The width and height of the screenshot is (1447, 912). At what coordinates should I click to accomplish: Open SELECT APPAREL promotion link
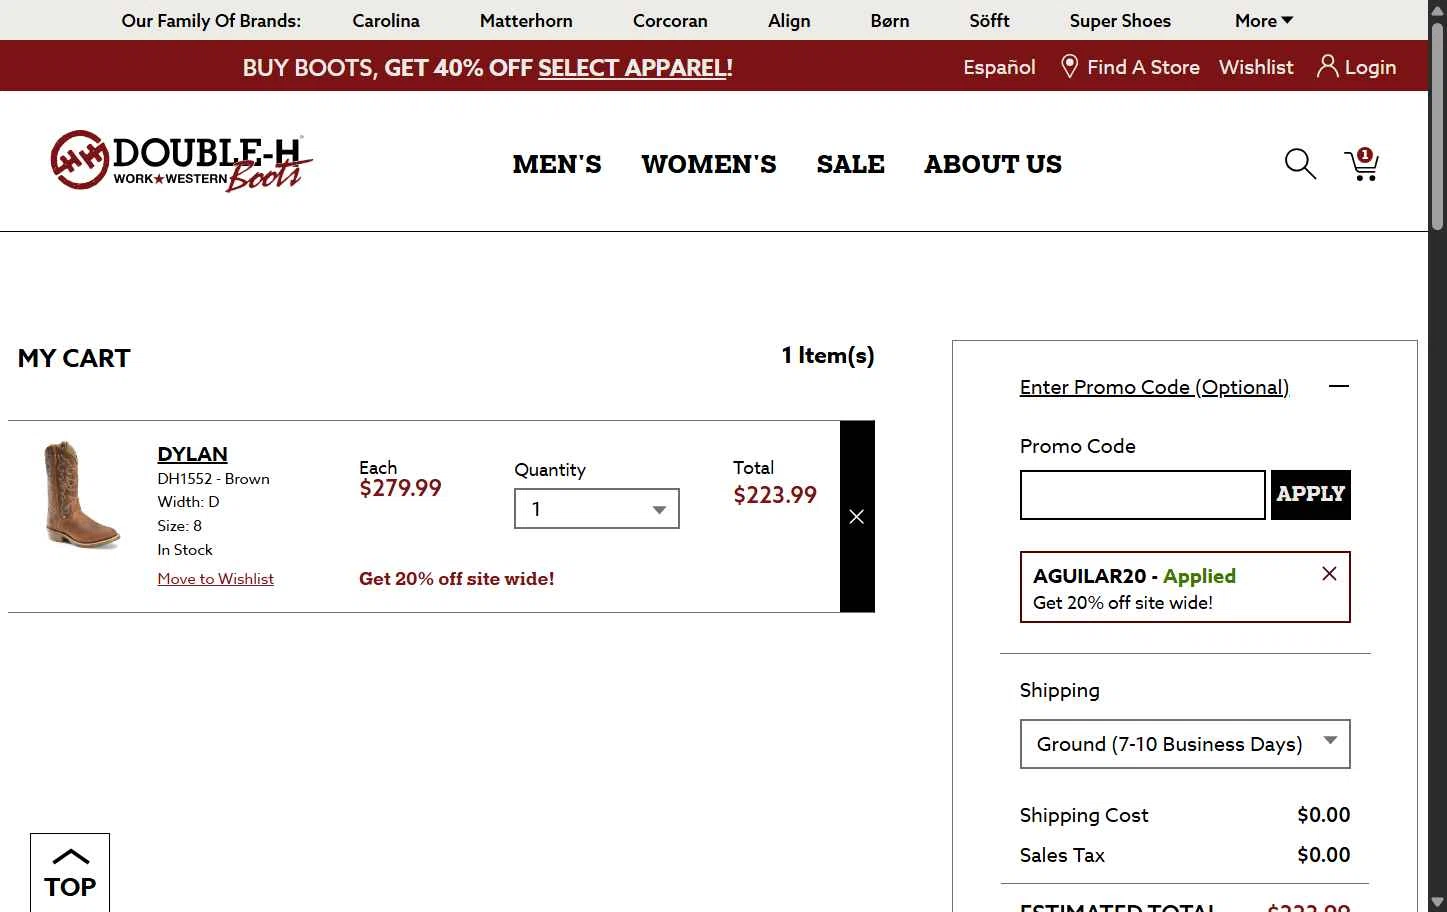coord(632,68)
